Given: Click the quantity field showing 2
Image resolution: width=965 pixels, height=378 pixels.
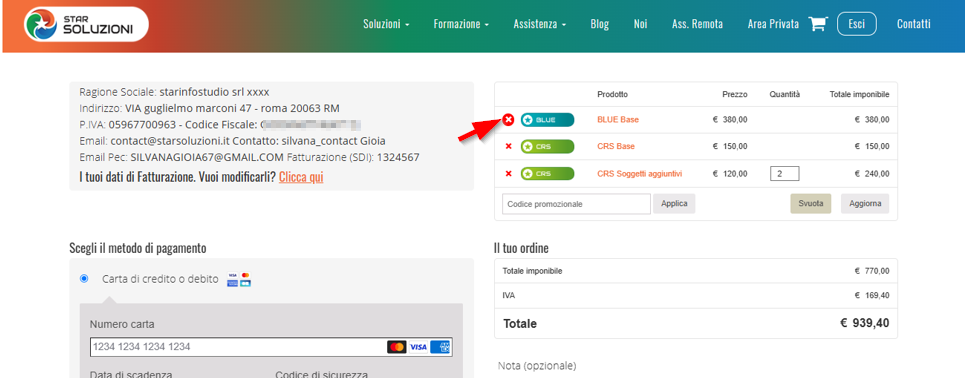Looking at the screenshot, I should pos(785,174).
